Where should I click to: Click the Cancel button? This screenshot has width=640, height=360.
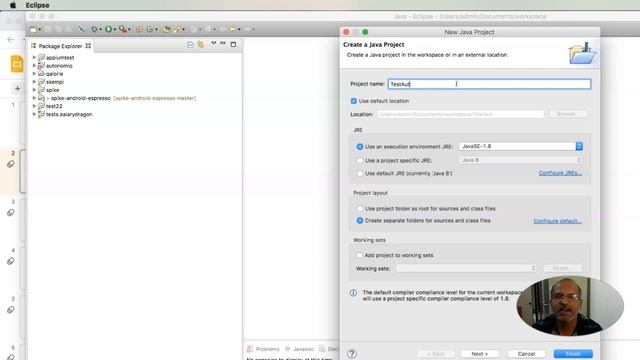[x=527, y=354]
